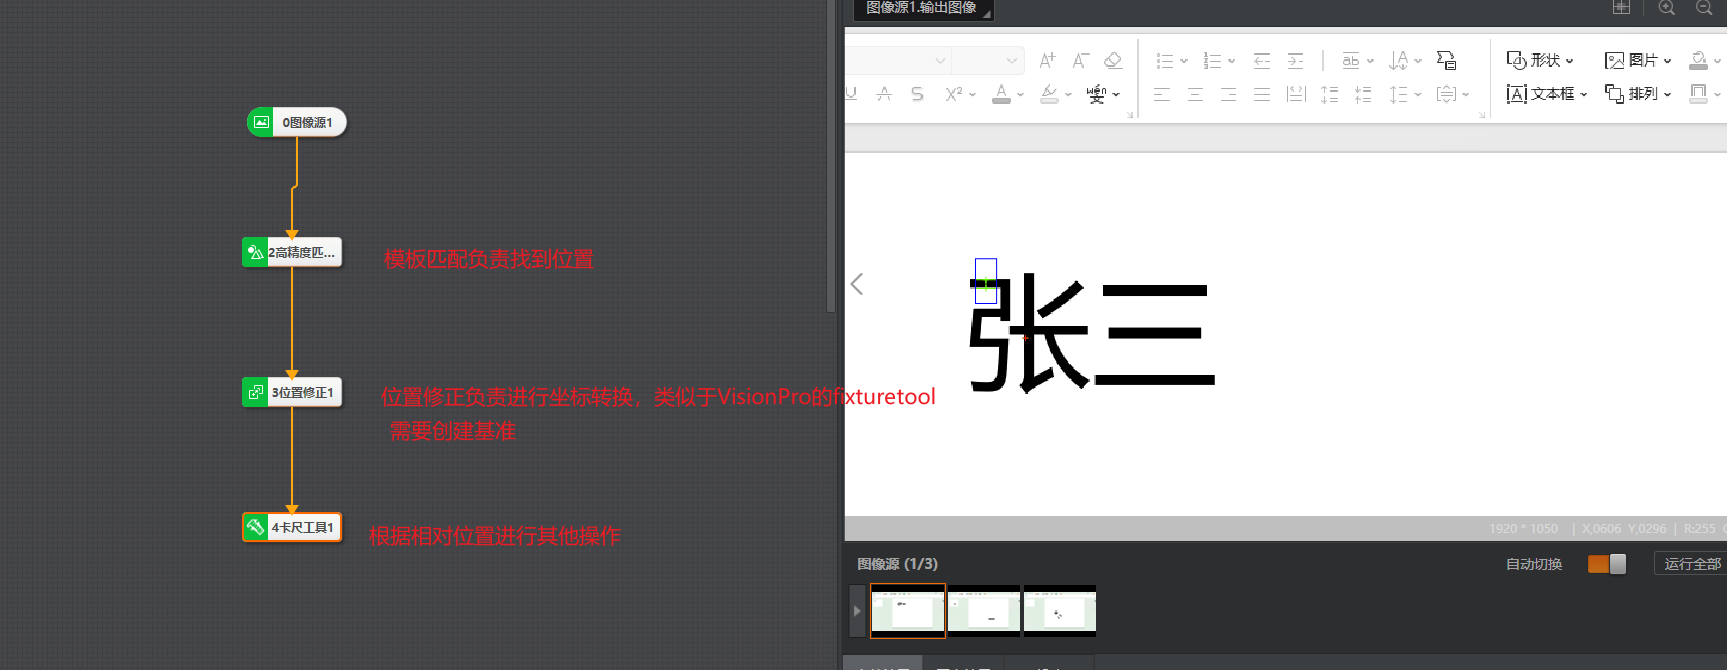Click the clear formatting eraser icon
The image size is (1727, 670).
pos(1113,61)
